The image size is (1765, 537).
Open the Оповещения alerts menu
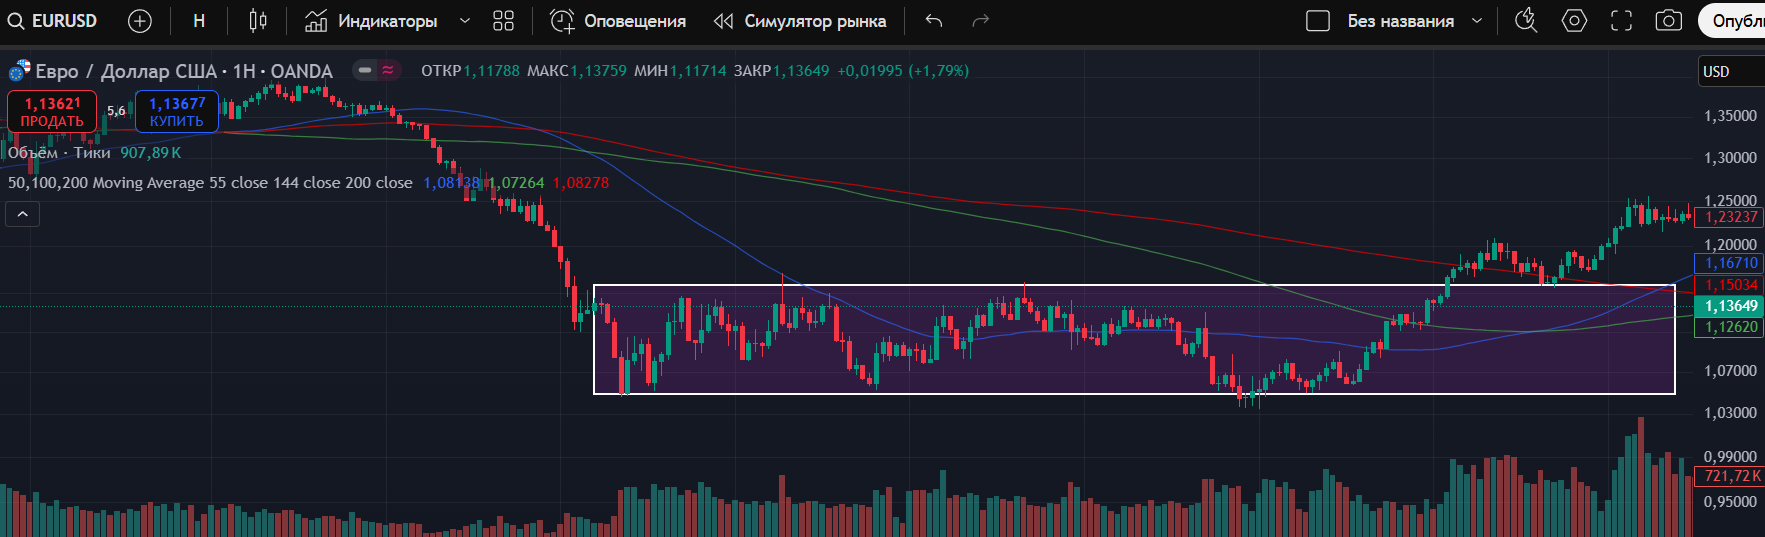pyautogui.click(x=619, y=21)
